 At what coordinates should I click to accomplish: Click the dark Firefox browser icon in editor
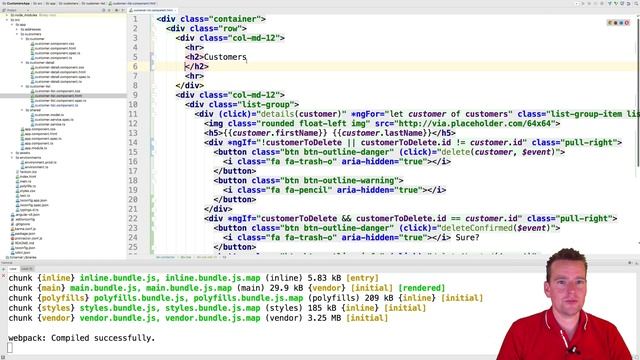[616, 23]
